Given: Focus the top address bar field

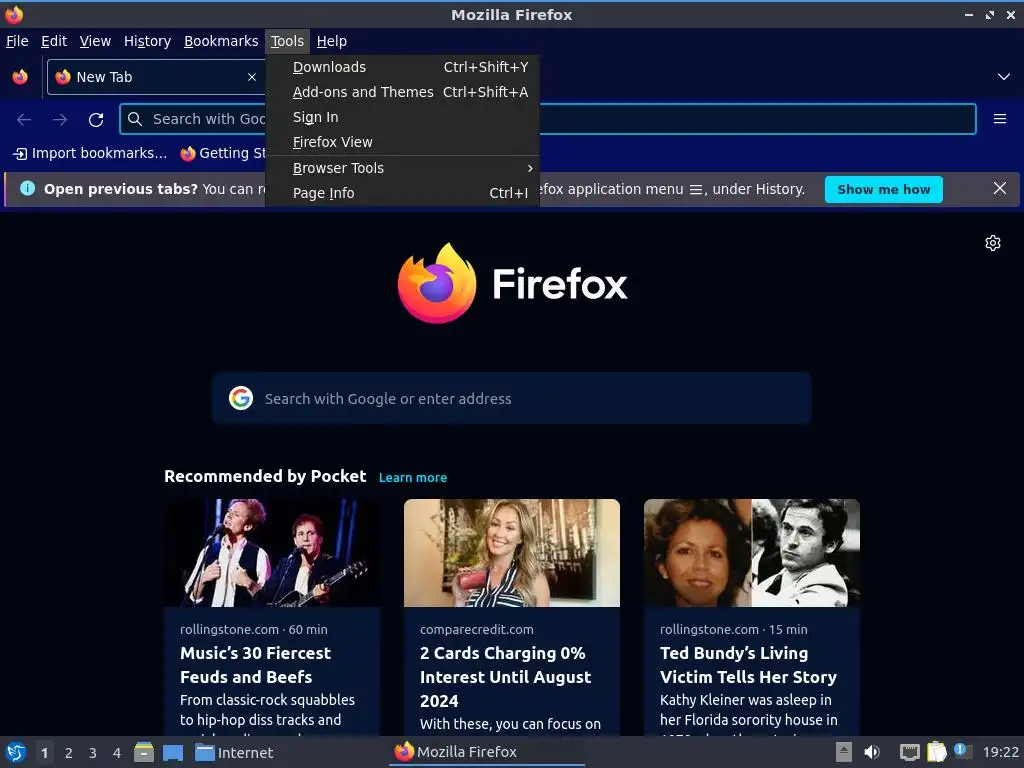Looking at the screenshot, I should (548, 119).
